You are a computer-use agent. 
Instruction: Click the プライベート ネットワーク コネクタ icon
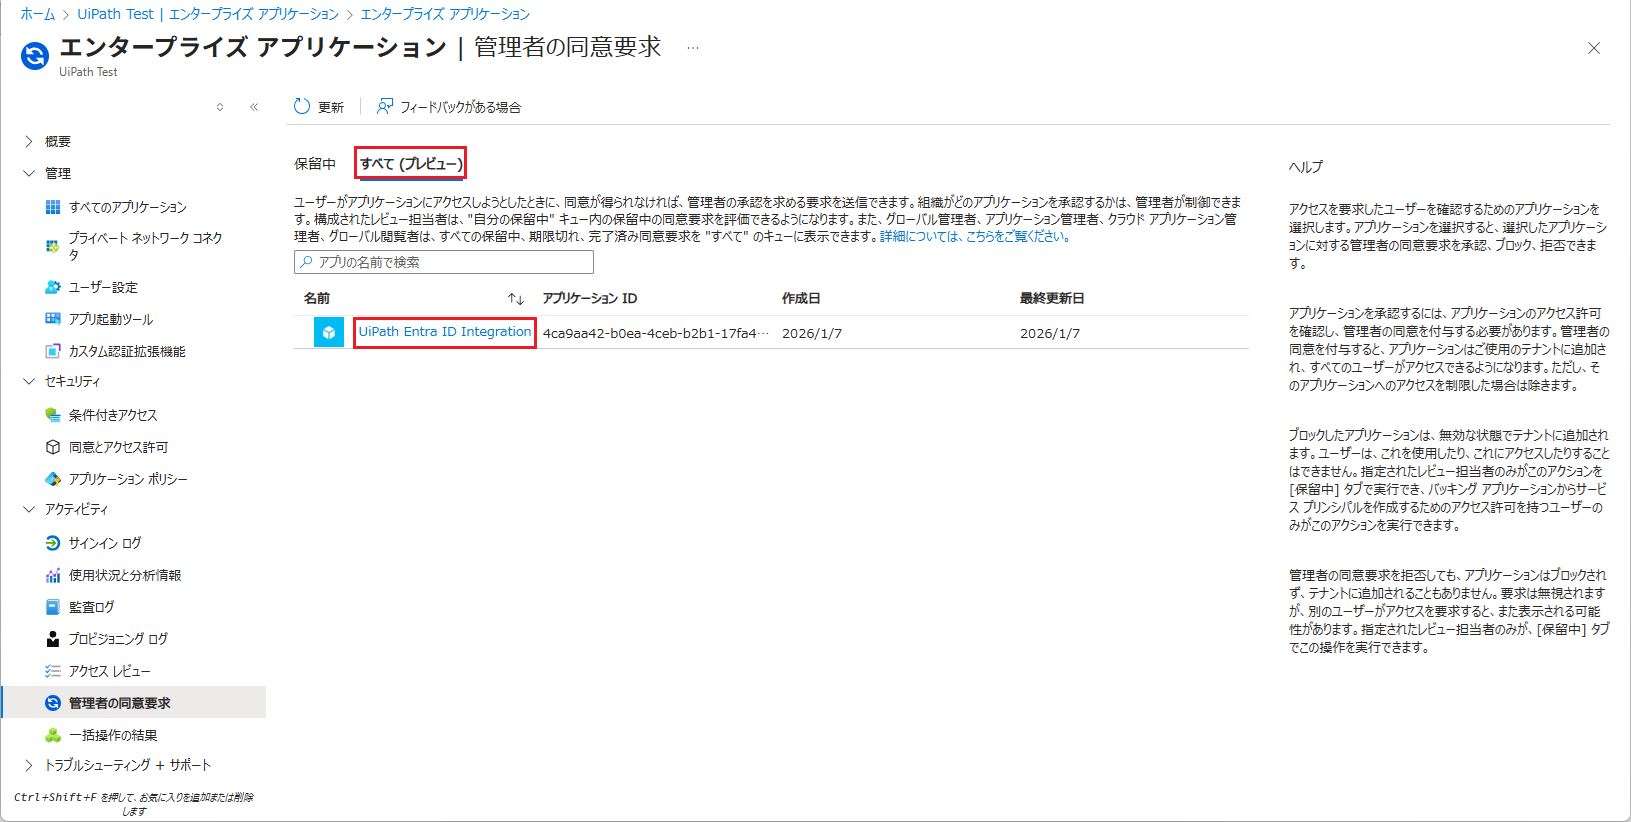pyautogui.click(x=53, y=246)
